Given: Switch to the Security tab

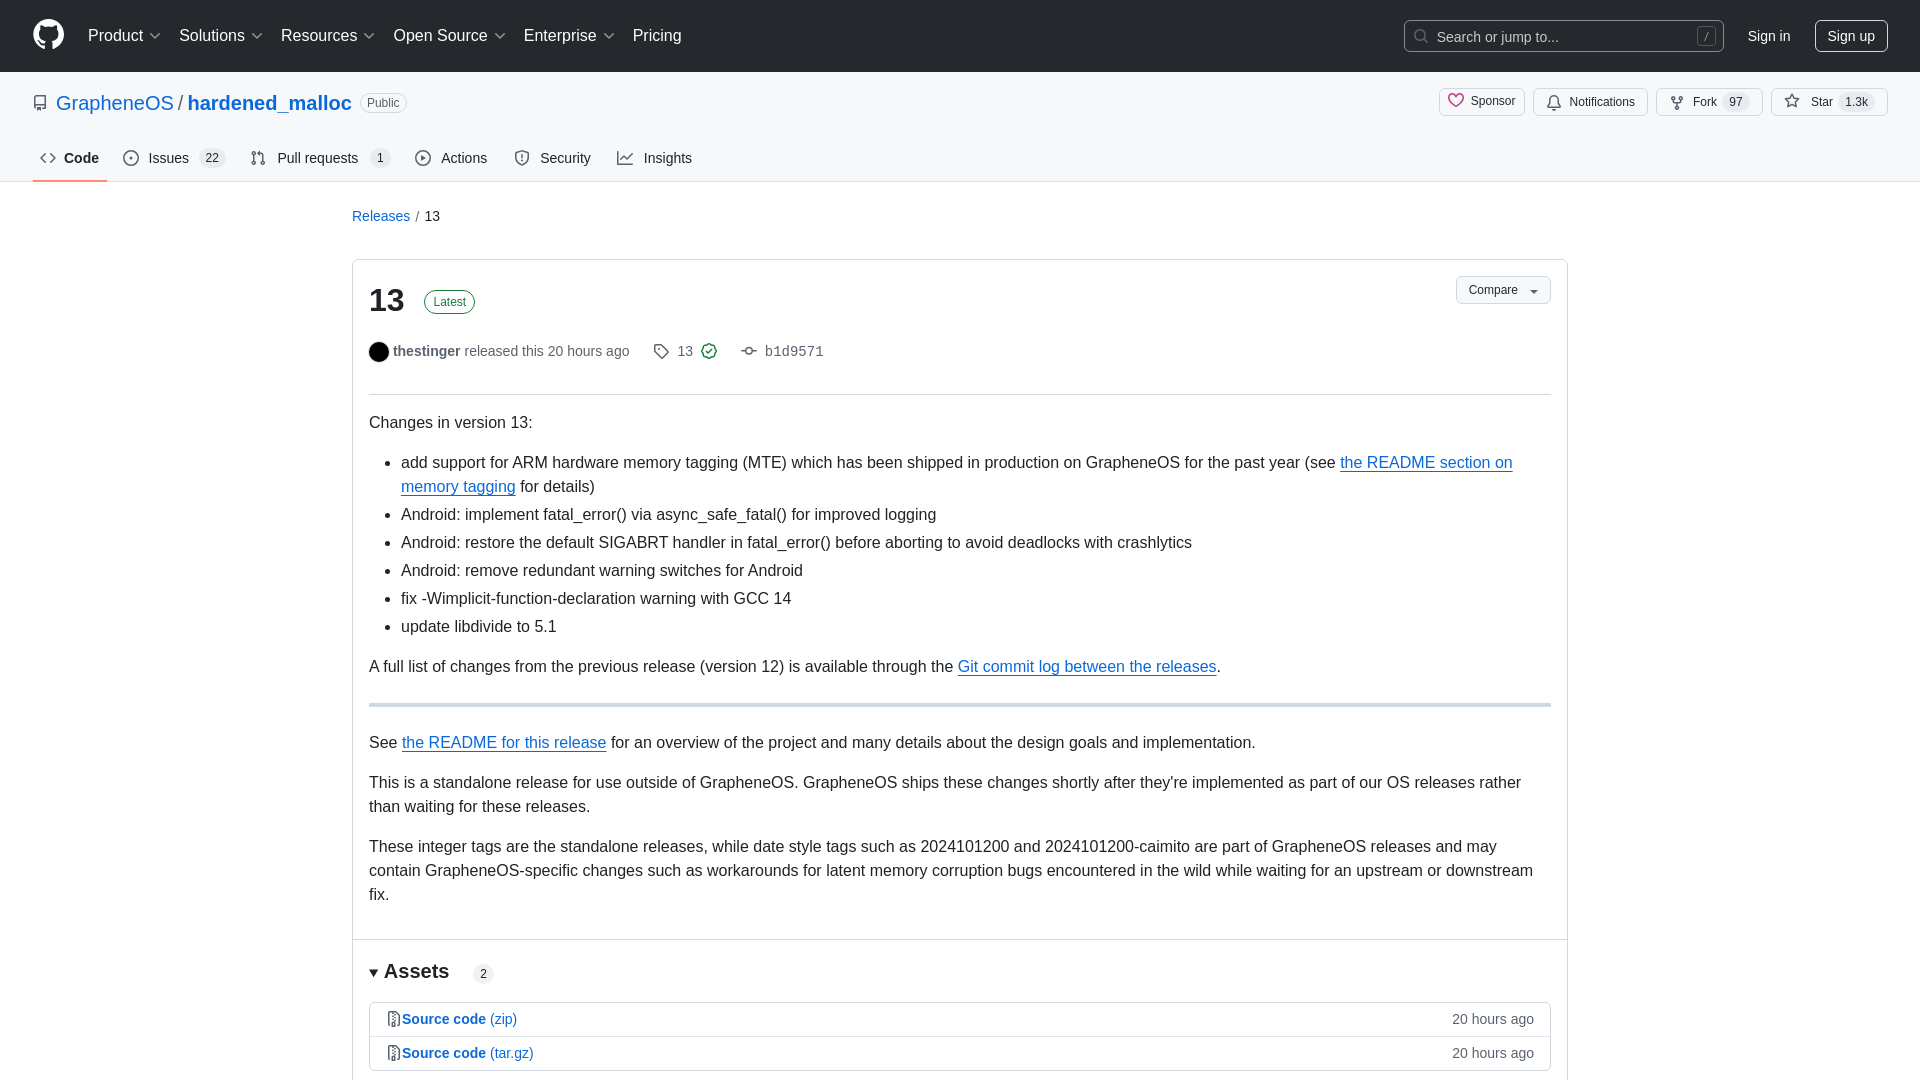Looking at the screenshot, I should (552, 158).
